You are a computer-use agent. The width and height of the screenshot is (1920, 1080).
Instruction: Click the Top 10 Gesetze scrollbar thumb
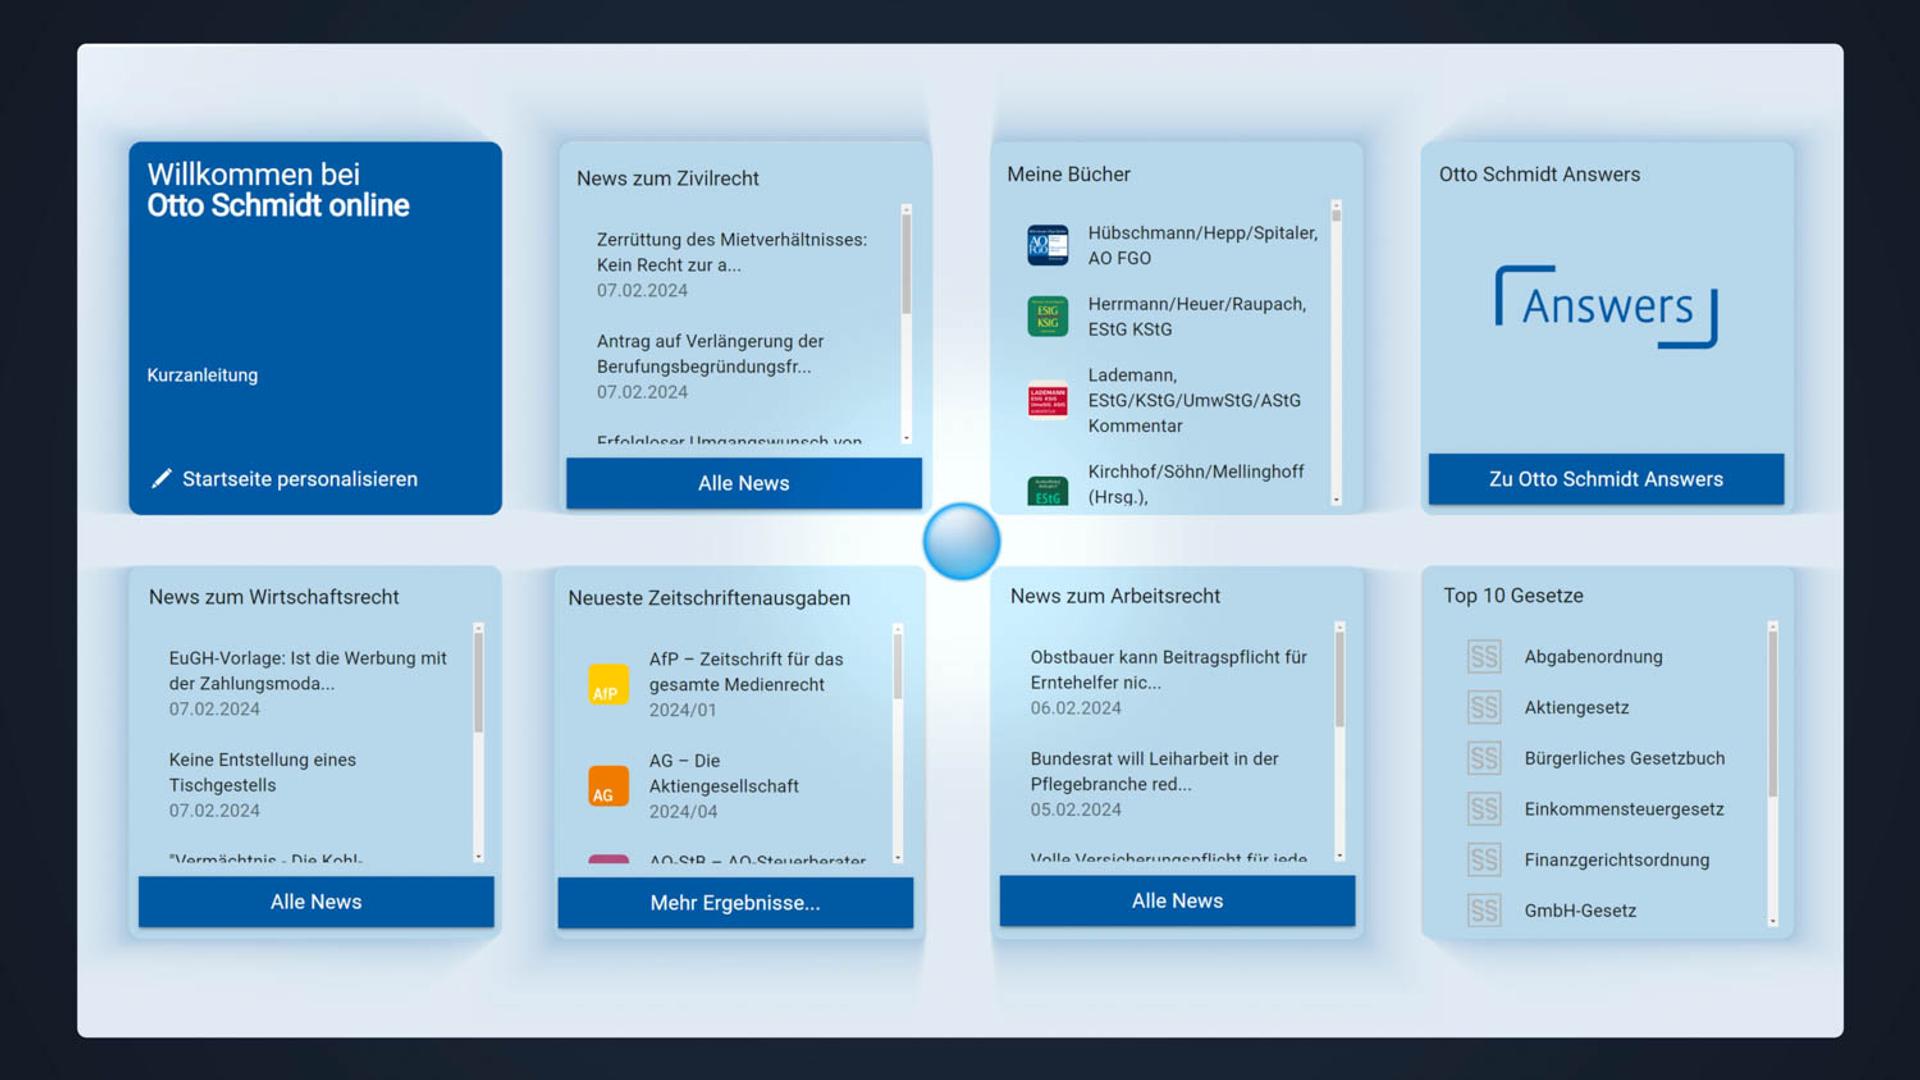coord(1772,714)
